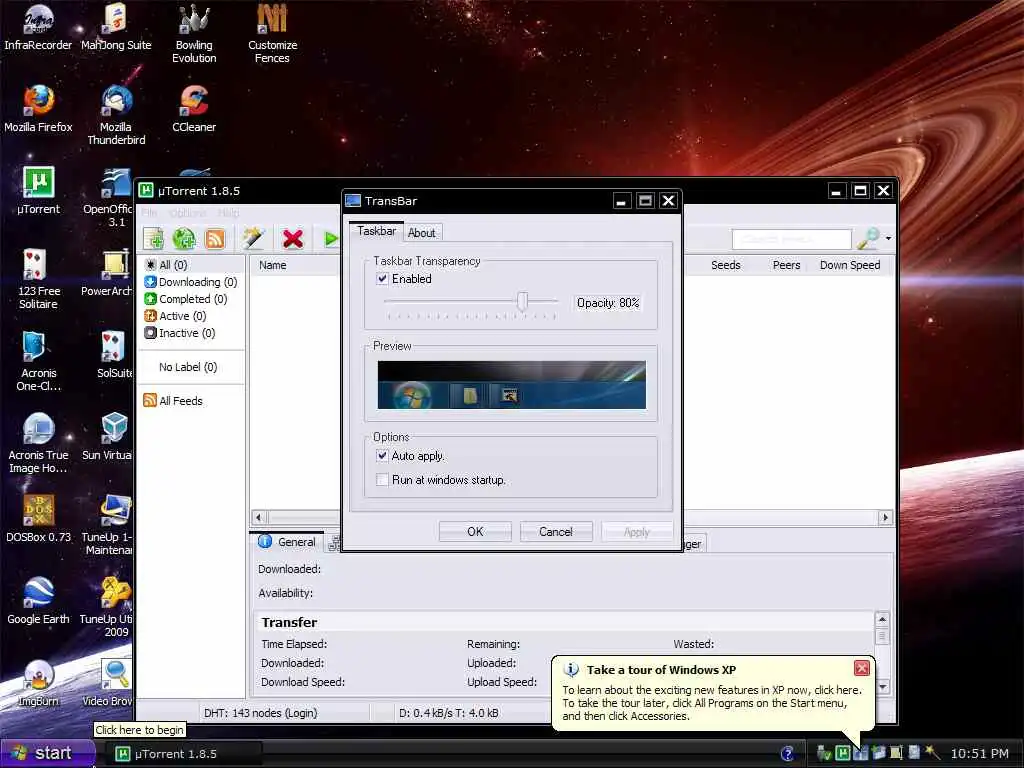The image size is (1024, 768).
Task: Open Acronis True Image Home desktop icon
Action: point(38,443)
